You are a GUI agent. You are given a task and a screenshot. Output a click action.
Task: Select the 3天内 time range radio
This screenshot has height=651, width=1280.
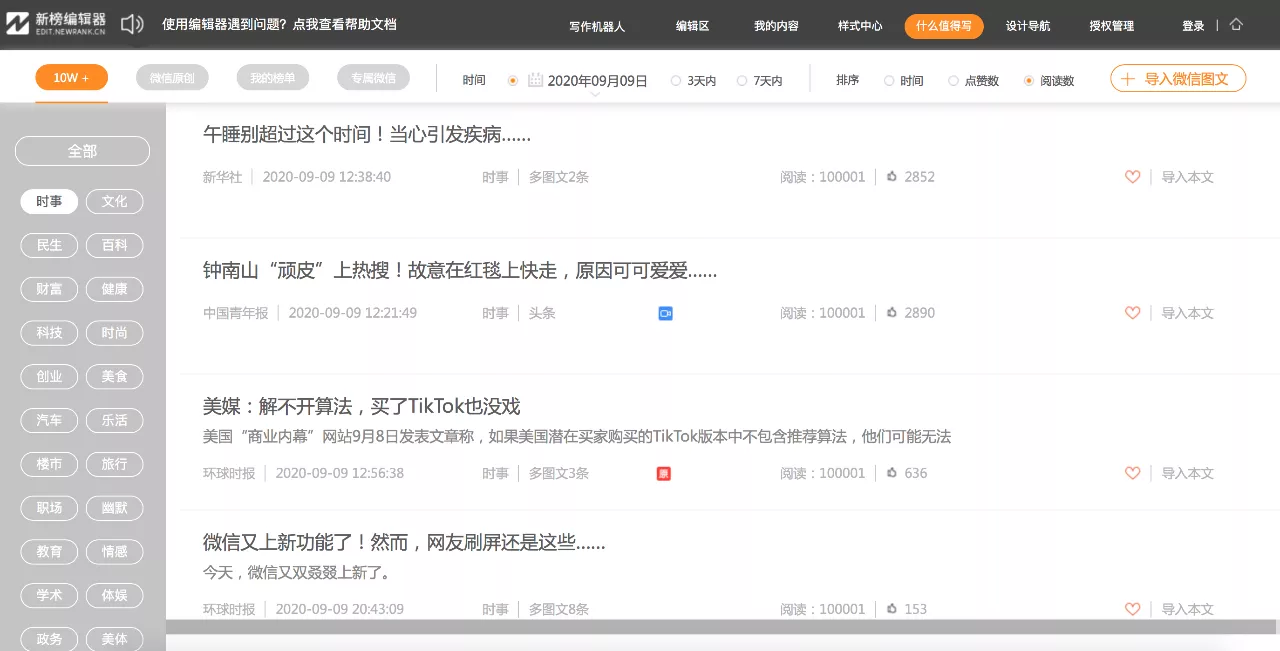[x=676, y=81]
